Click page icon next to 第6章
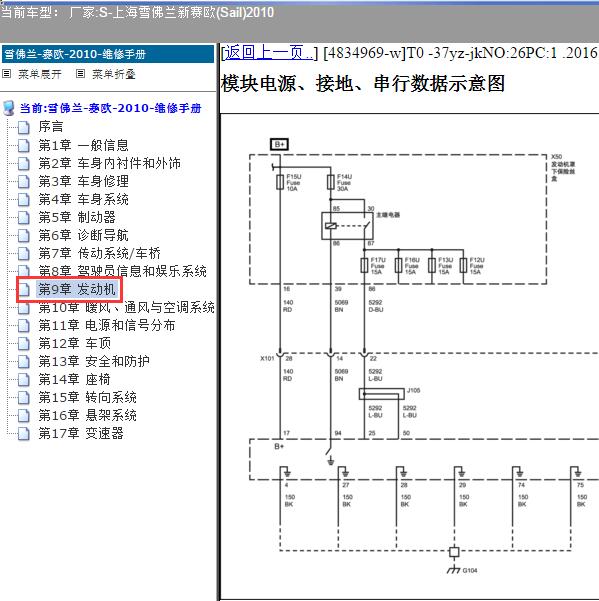Viewport: 599px width, 601px height. (24, 236)
